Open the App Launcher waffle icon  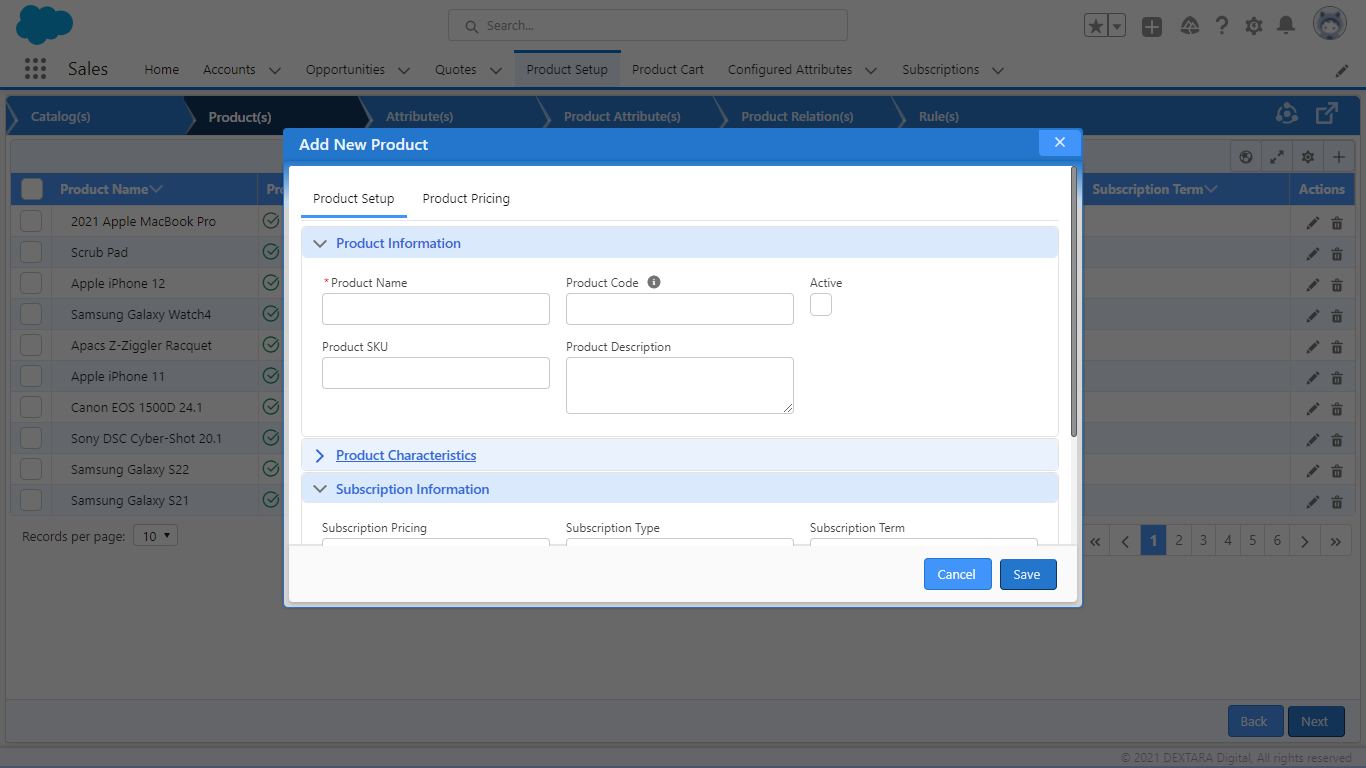click(x=34, y=68)
